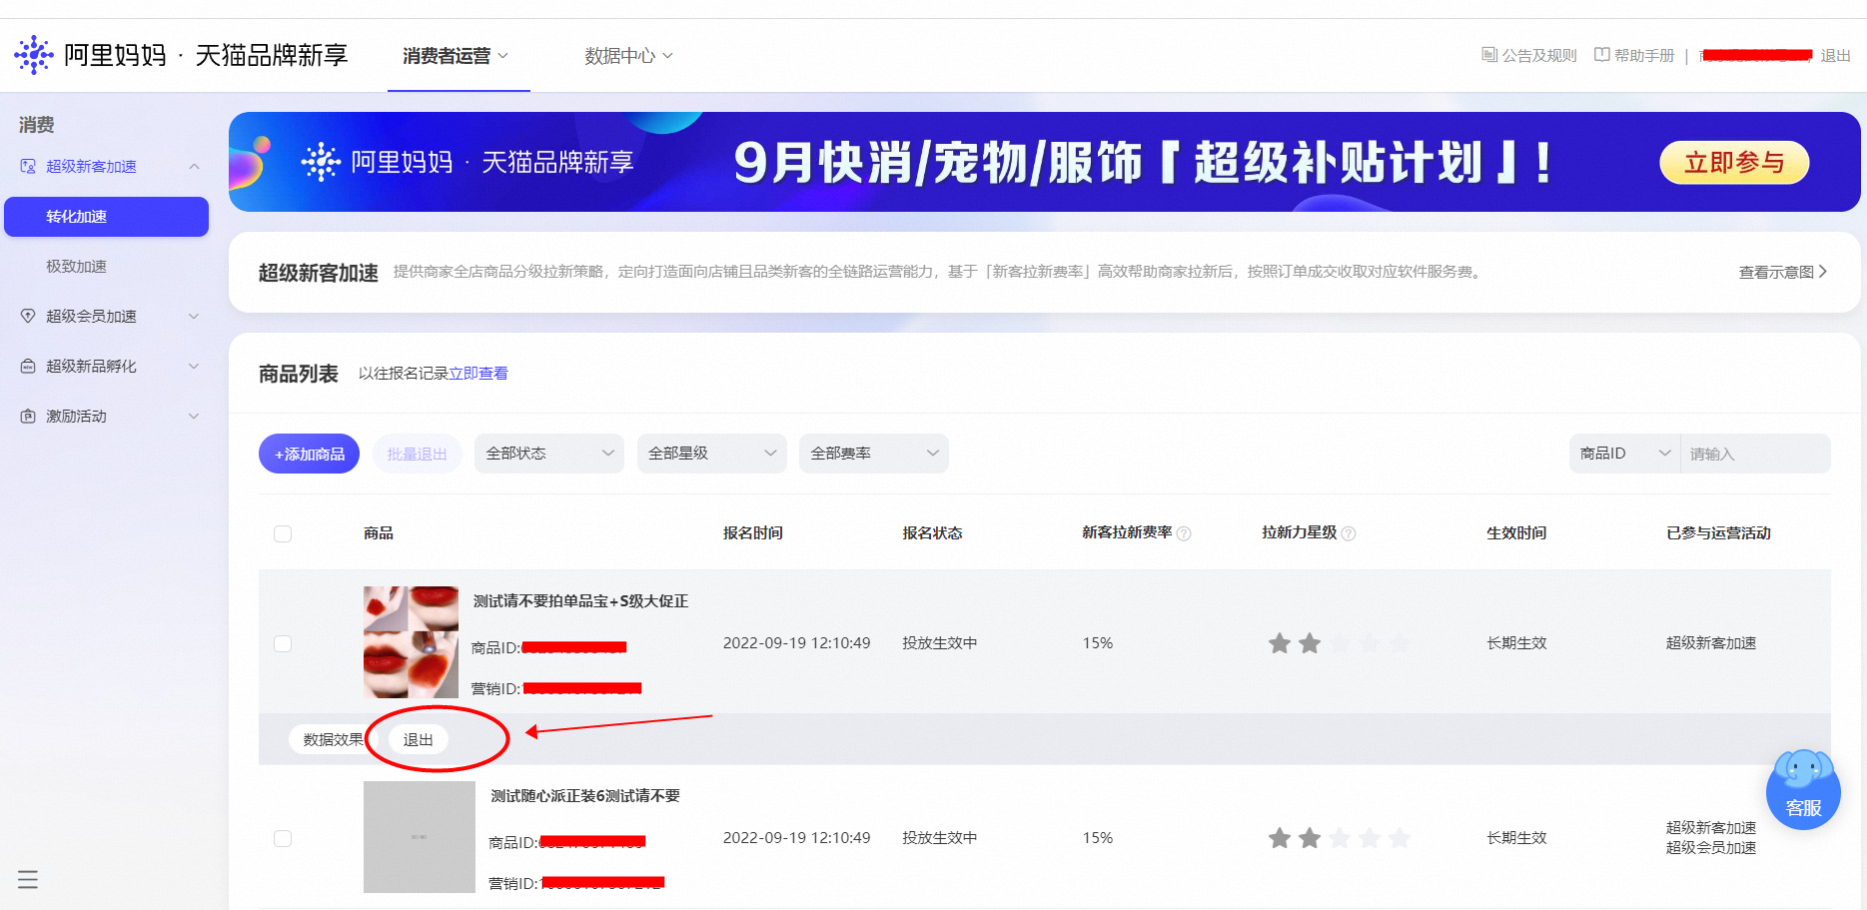
Task: Open the 消费者运营 top menu
Action: [x=456, y=56]
